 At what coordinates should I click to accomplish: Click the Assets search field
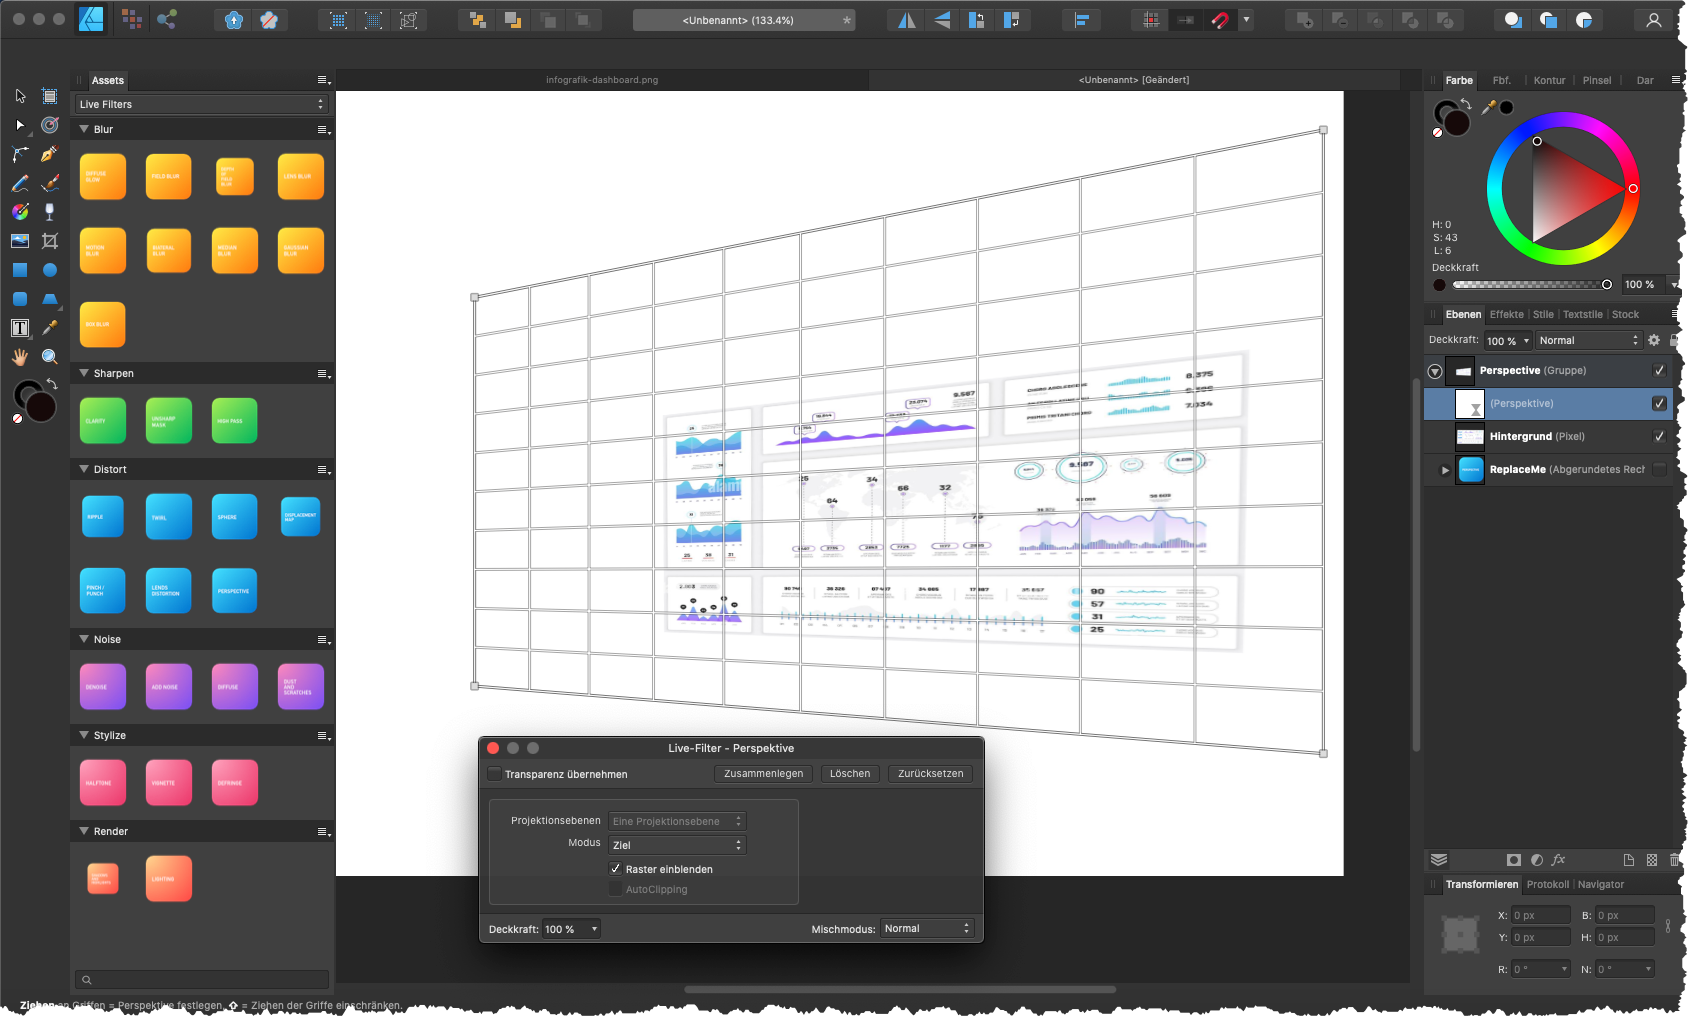[202, 980]
